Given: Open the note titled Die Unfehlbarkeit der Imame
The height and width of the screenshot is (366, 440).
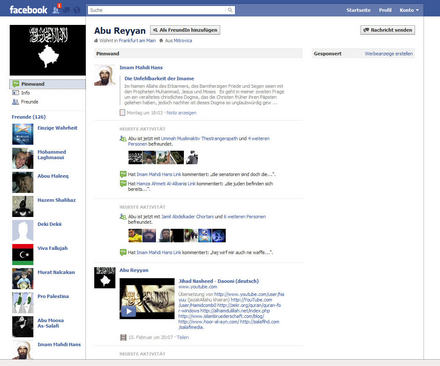Looking at the screenshot, I should coord(159,79).
